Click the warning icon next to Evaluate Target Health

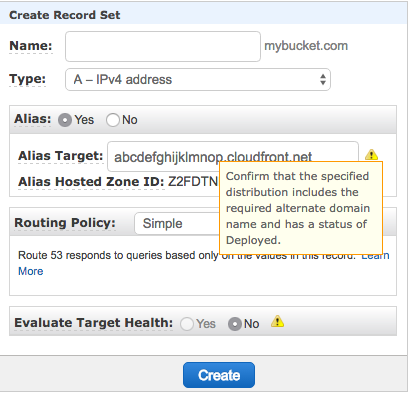277,322
